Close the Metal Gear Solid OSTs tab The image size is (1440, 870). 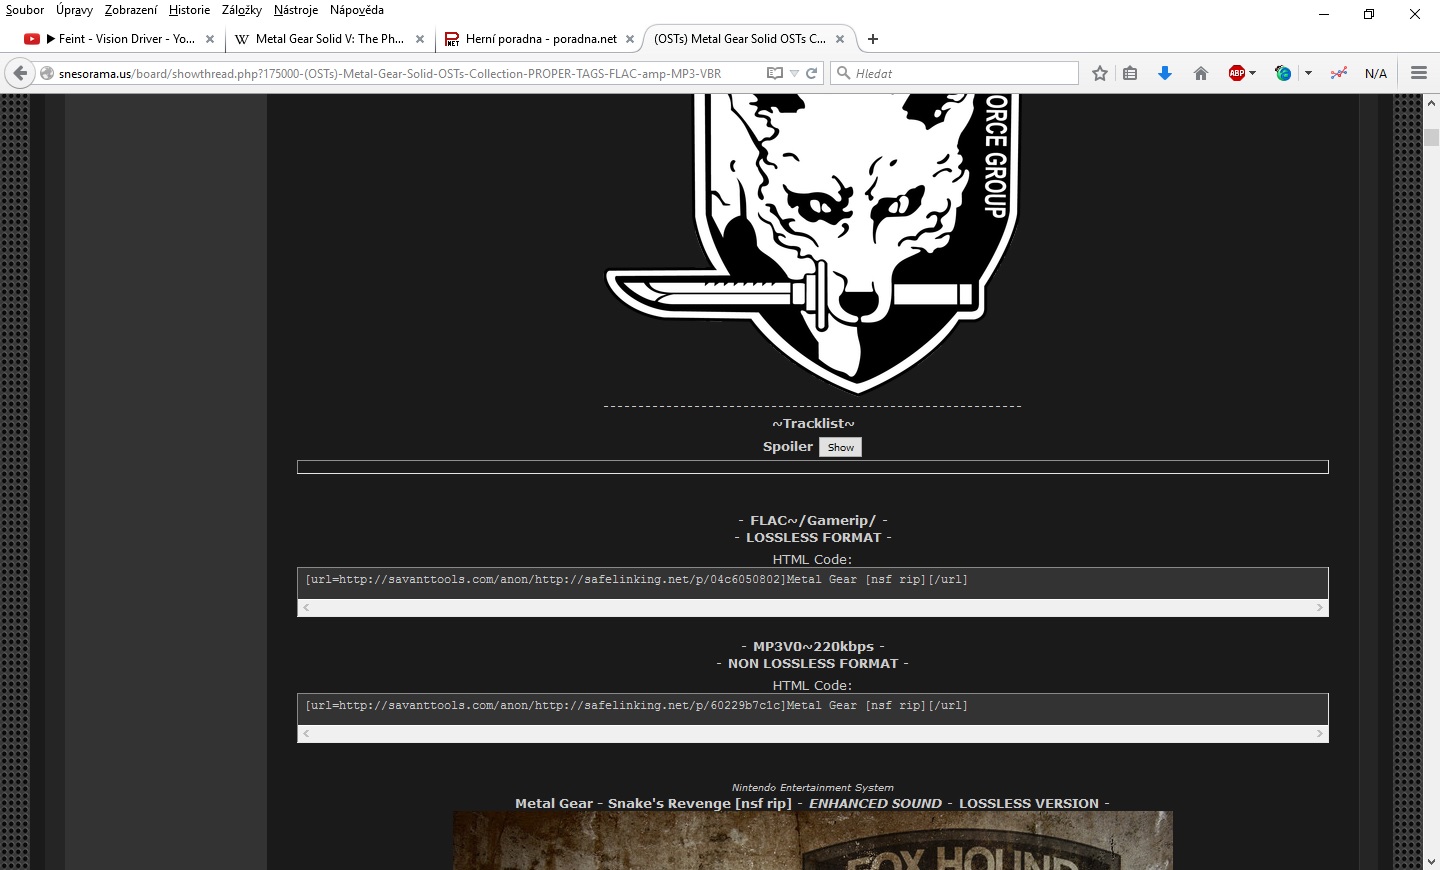(840, 39)
